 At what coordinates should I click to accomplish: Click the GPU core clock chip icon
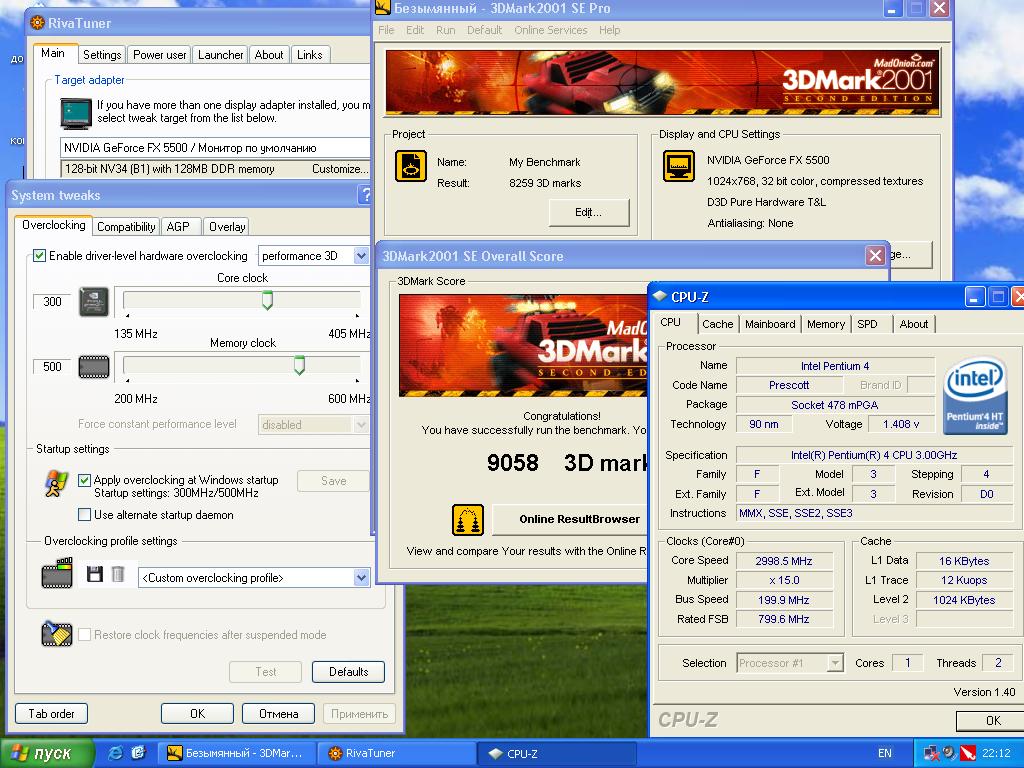pyautogui.click(x=93, y=302)
